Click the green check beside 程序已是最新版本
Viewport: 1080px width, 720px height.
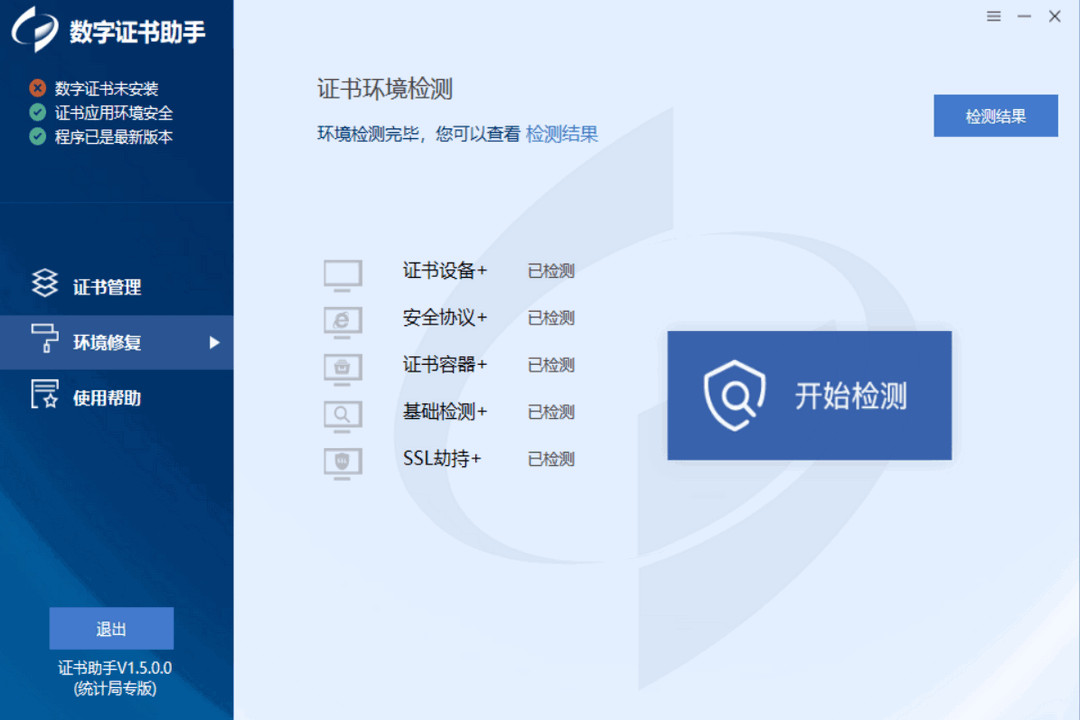[38, 136]
